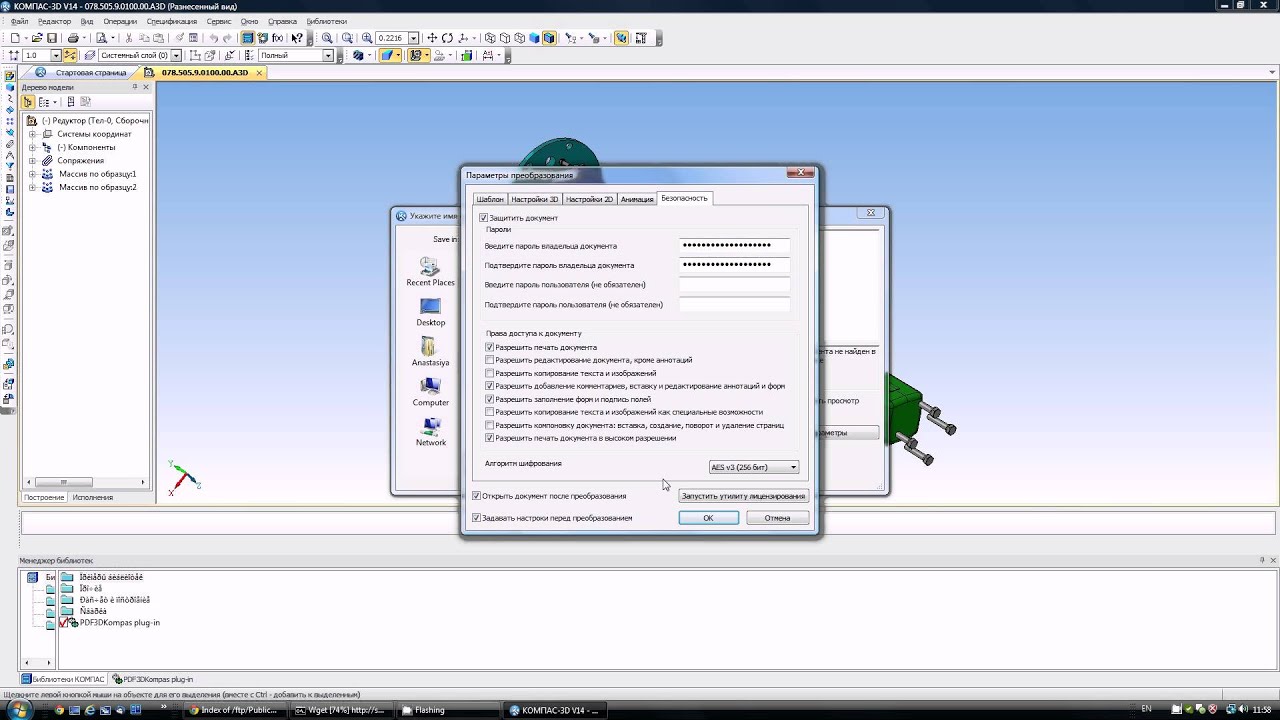Click the Redo arrow icon
This screenshot has height=720, width=1280.
click(227, 38)
